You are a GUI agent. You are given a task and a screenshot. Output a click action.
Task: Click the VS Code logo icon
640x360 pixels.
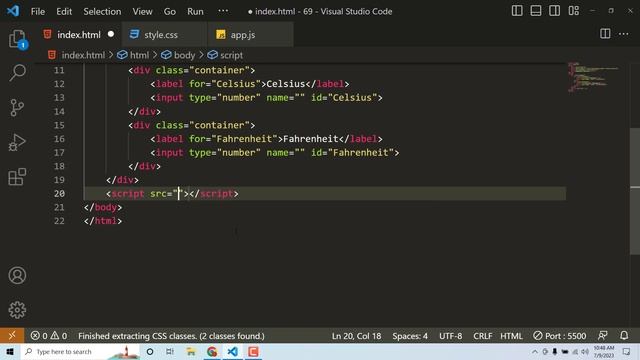[13, 11]
